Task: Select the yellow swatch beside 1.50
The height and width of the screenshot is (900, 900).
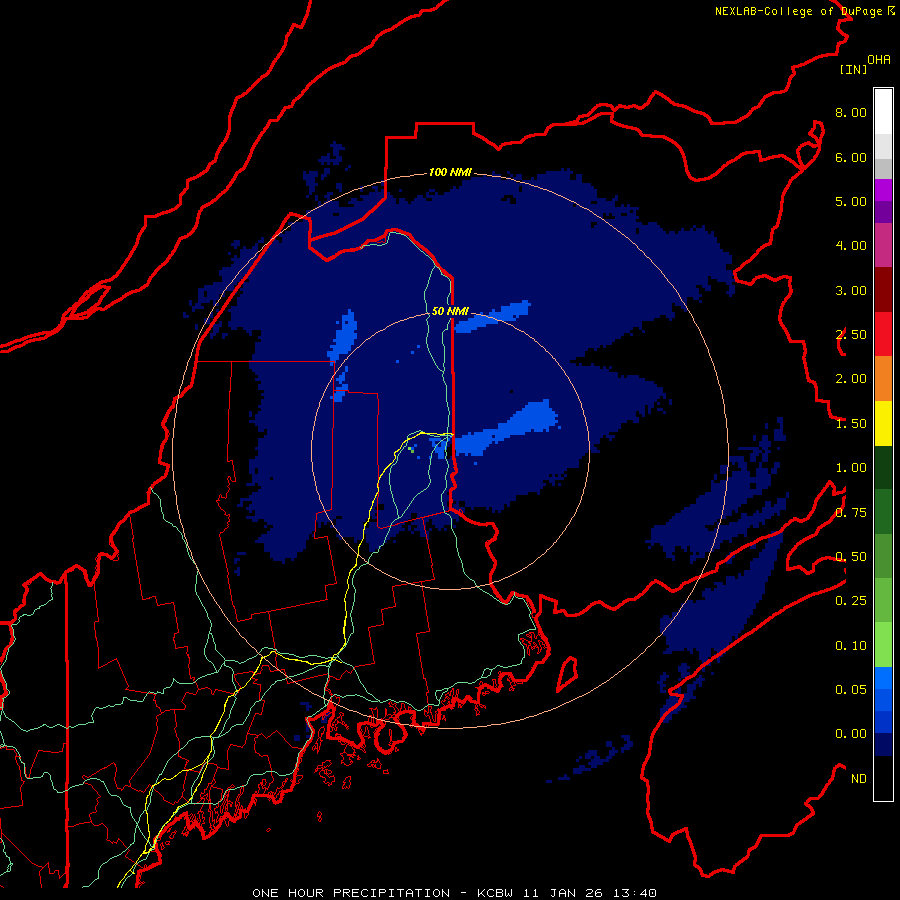Action: click(x=883, y=423)
